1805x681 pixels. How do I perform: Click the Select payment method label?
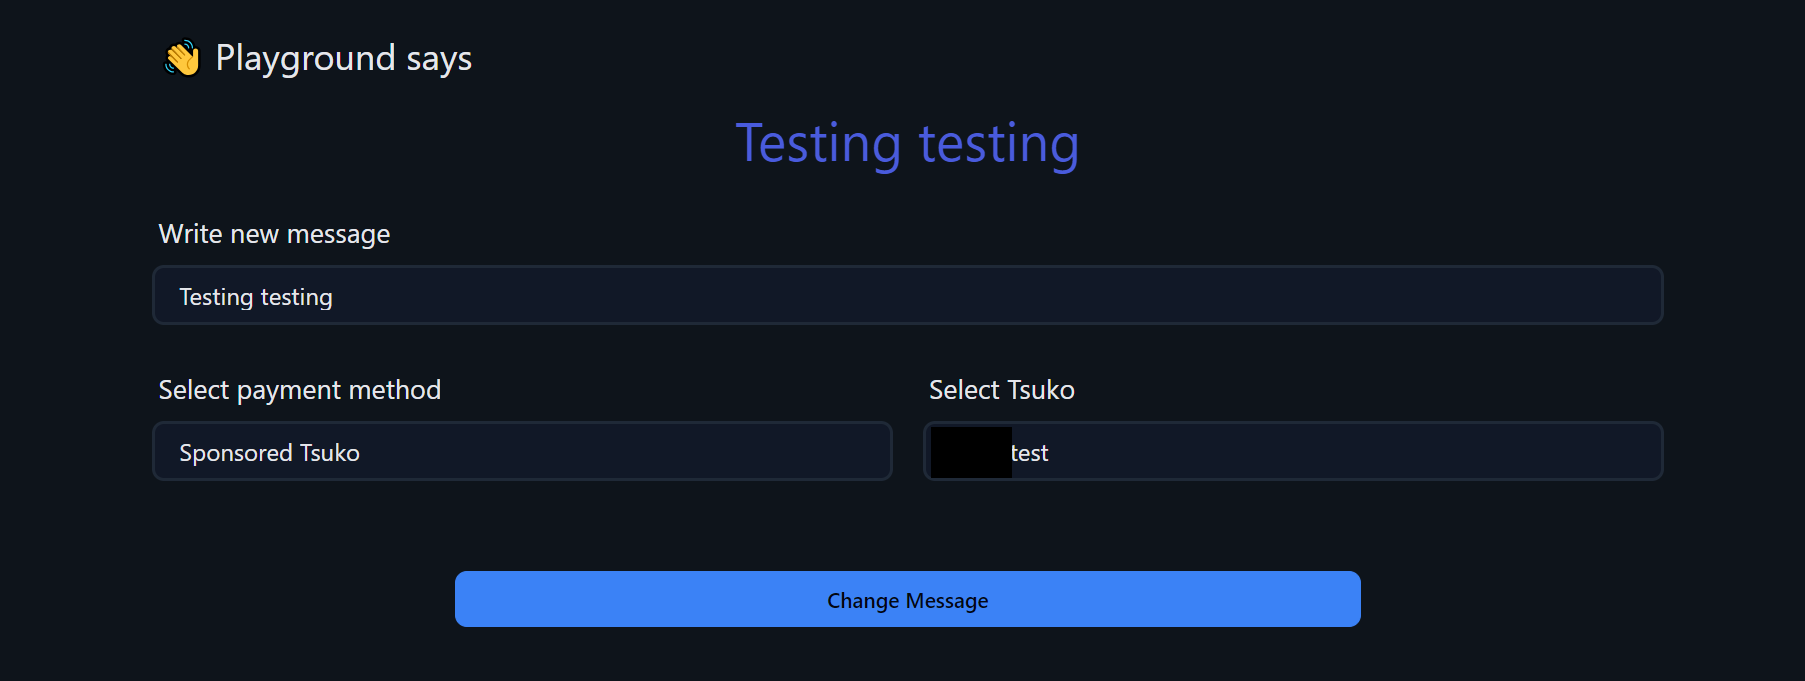click(x=299, y=389)
